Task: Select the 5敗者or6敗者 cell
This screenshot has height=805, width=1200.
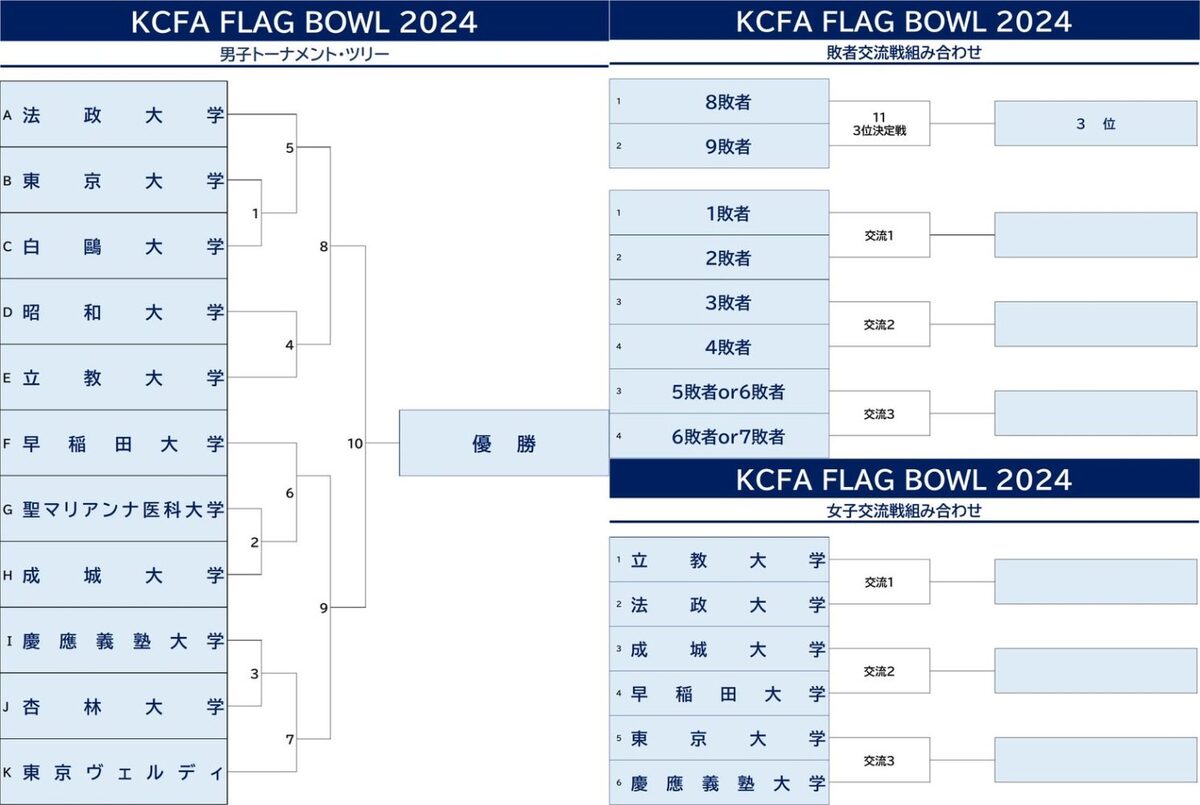Action: [719, 392]
